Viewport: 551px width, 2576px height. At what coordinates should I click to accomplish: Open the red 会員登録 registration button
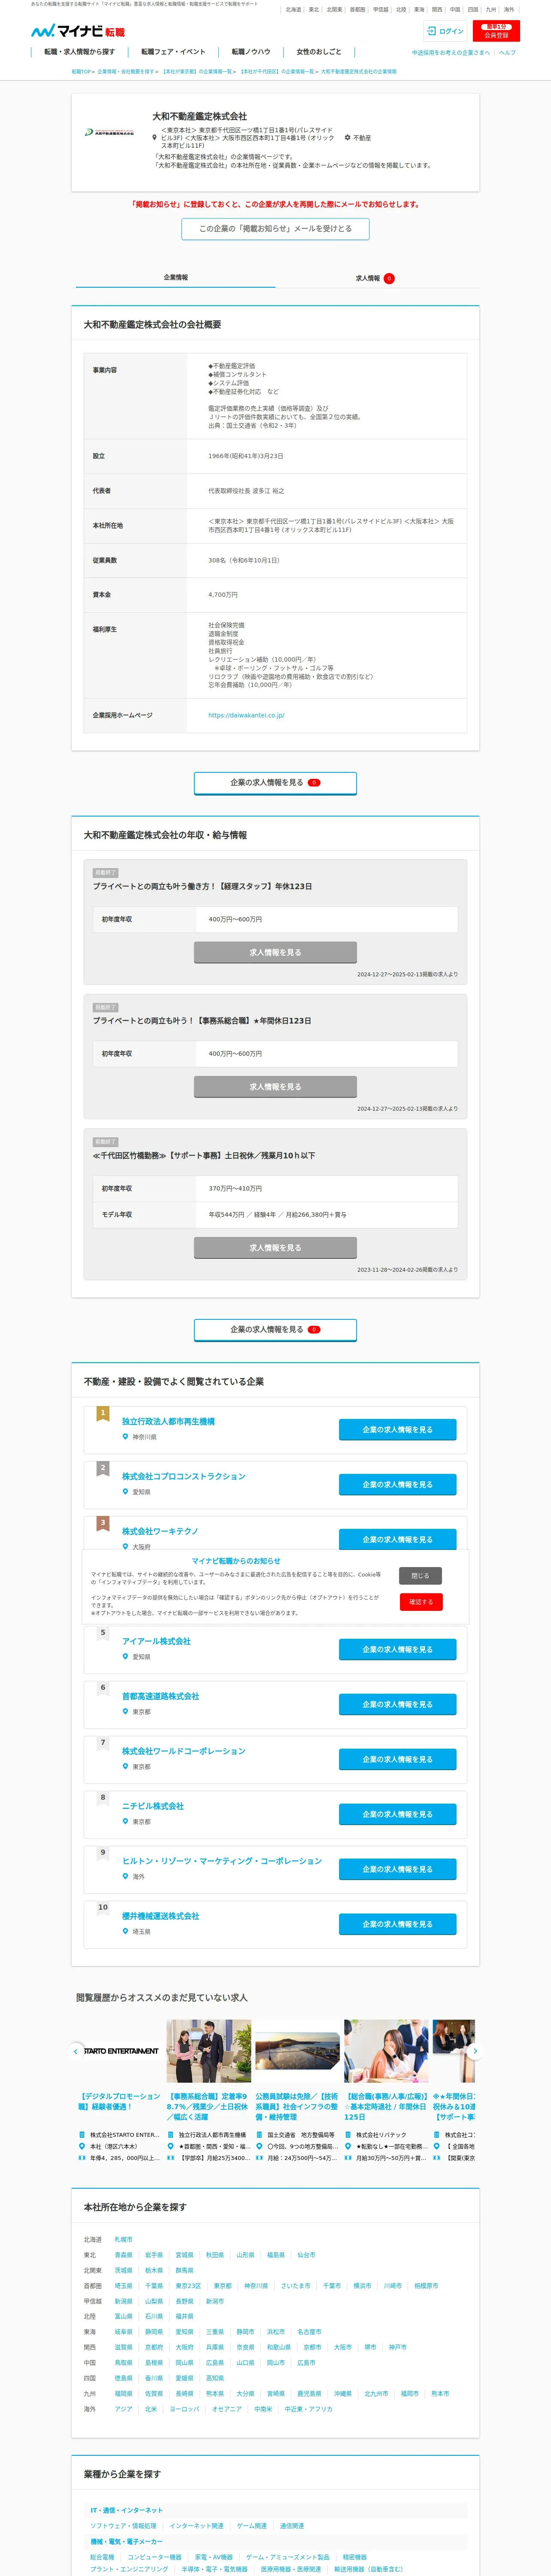pos(496,31)
